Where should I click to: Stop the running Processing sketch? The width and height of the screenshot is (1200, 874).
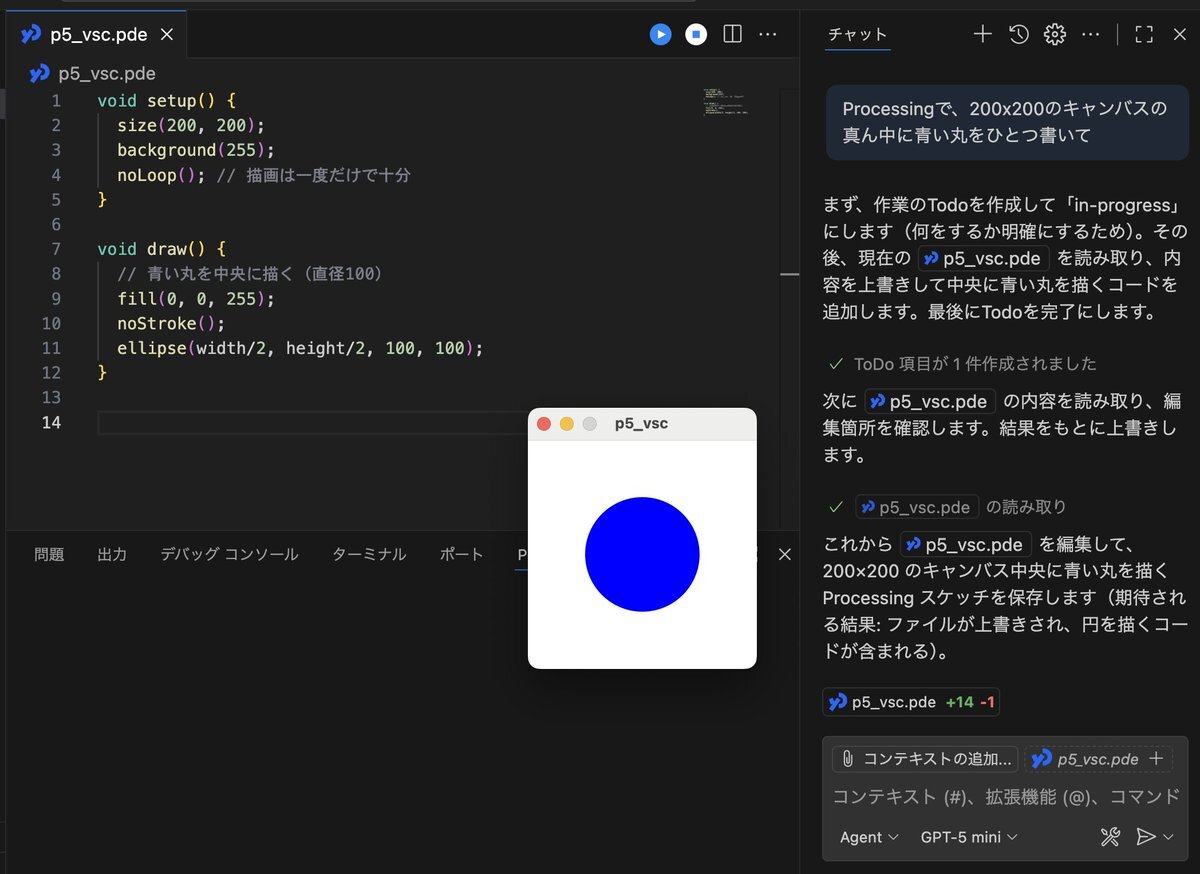coord(696,35)
